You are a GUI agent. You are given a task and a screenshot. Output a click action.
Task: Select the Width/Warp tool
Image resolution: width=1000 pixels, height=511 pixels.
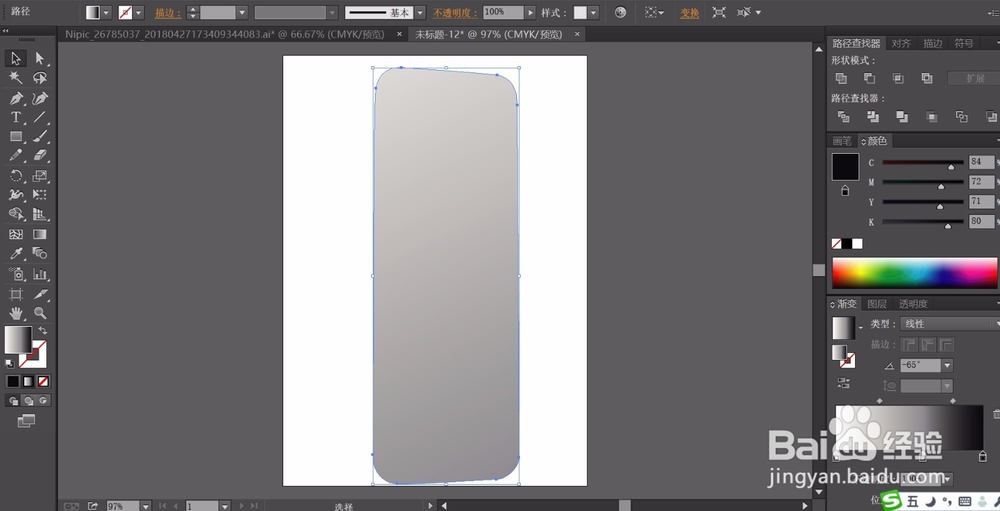pyautogui.click(x=16, y=195)
